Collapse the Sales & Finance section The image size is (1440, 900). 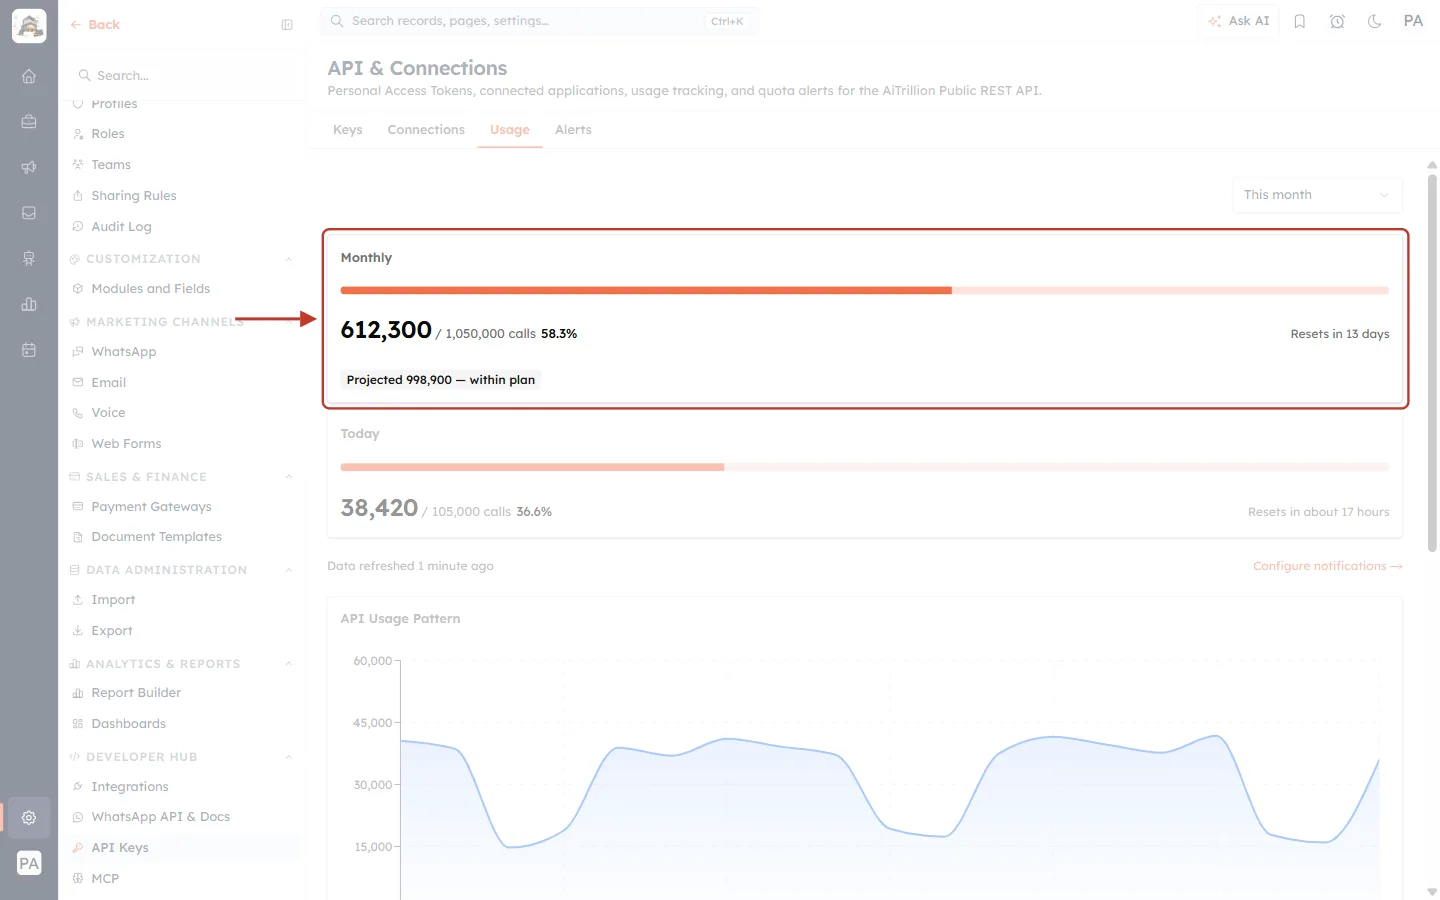point(289,477)
